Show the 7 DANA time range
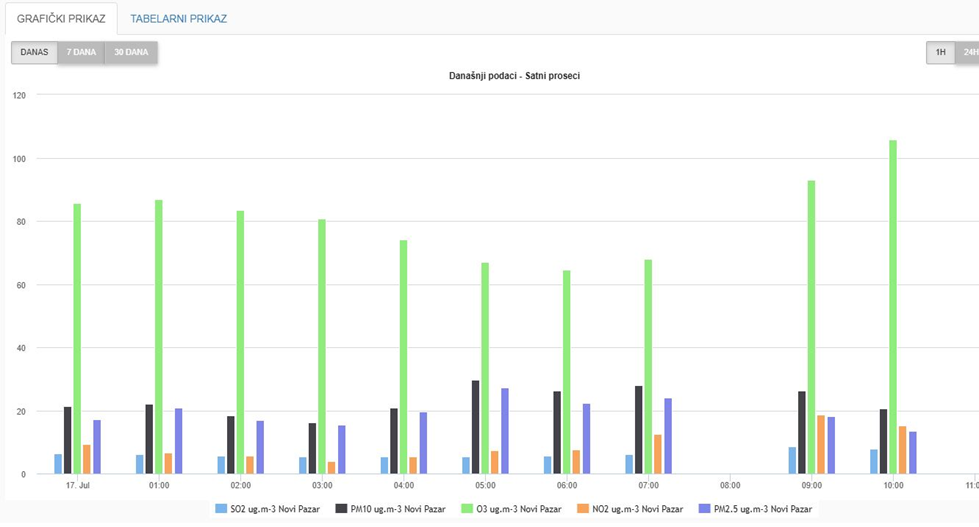Viewport: 979px width, 527px height. (x=81, y=52)
